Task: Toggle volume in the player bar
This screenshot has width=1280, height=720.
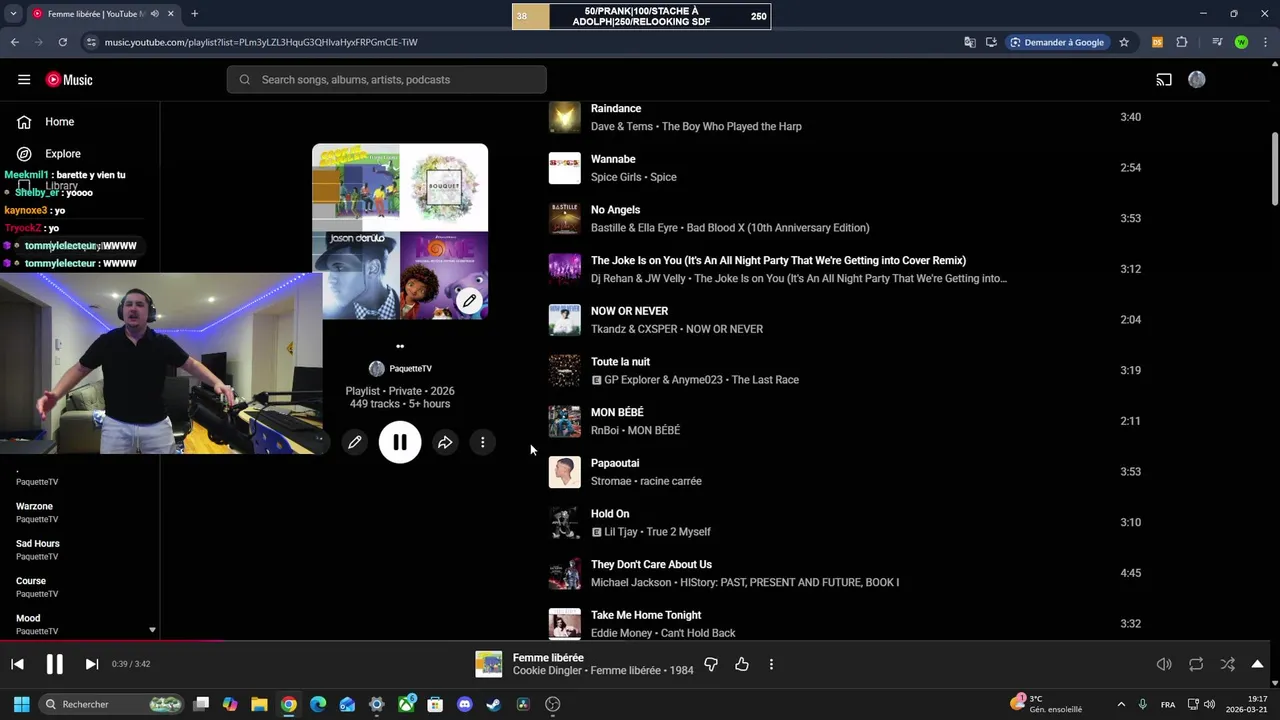Action: (x=1164, y=664)
